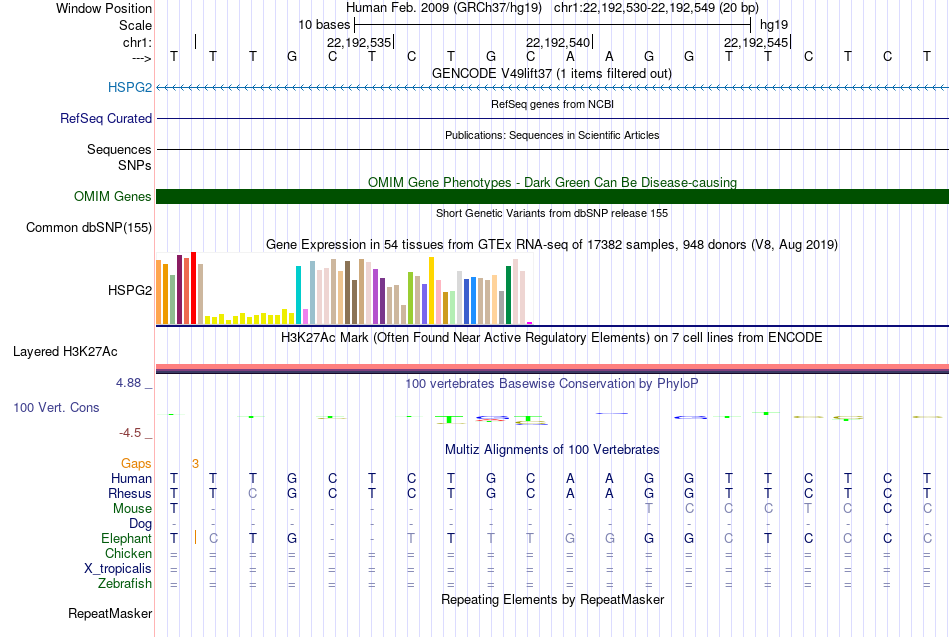Click the HSPG2 gene arrow line
The width and height of the screenshot is (950, 637).
pos(553,88)
